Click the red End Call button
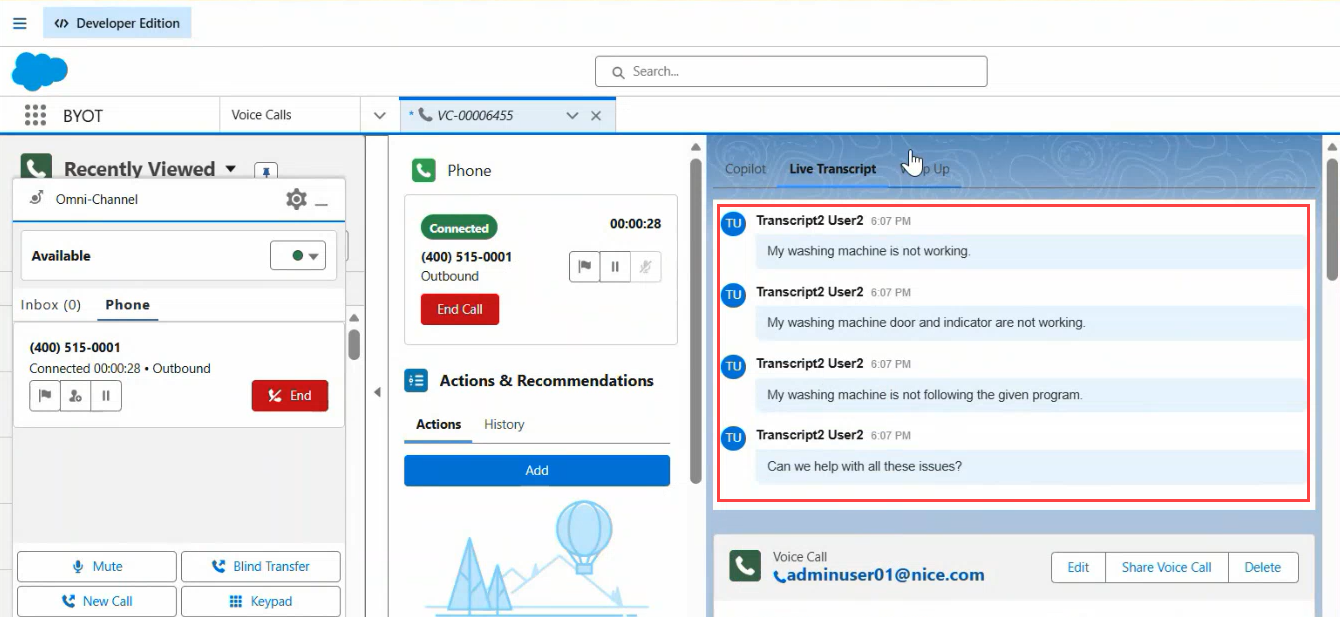 [x=460, y=309]
